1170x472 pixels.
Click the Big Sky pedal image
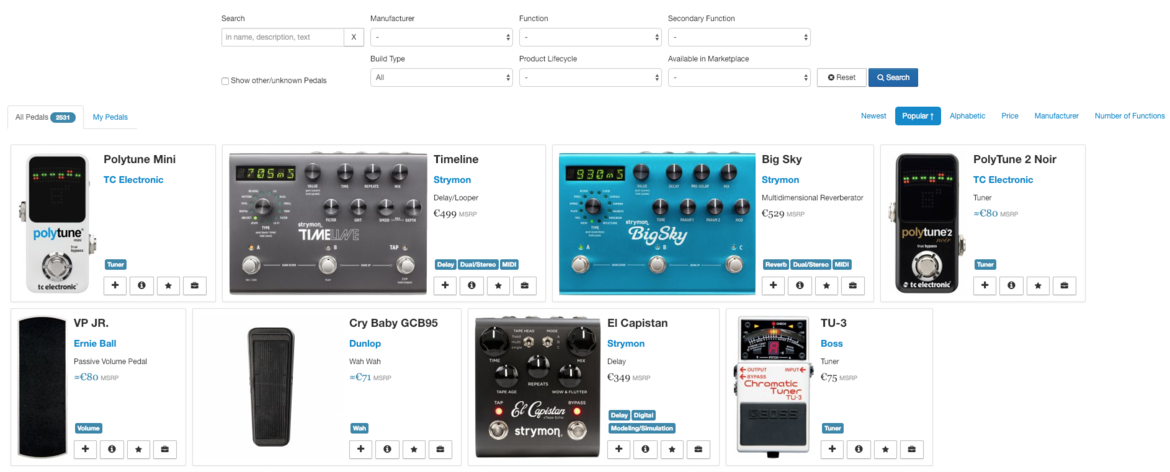pos(657,224)
